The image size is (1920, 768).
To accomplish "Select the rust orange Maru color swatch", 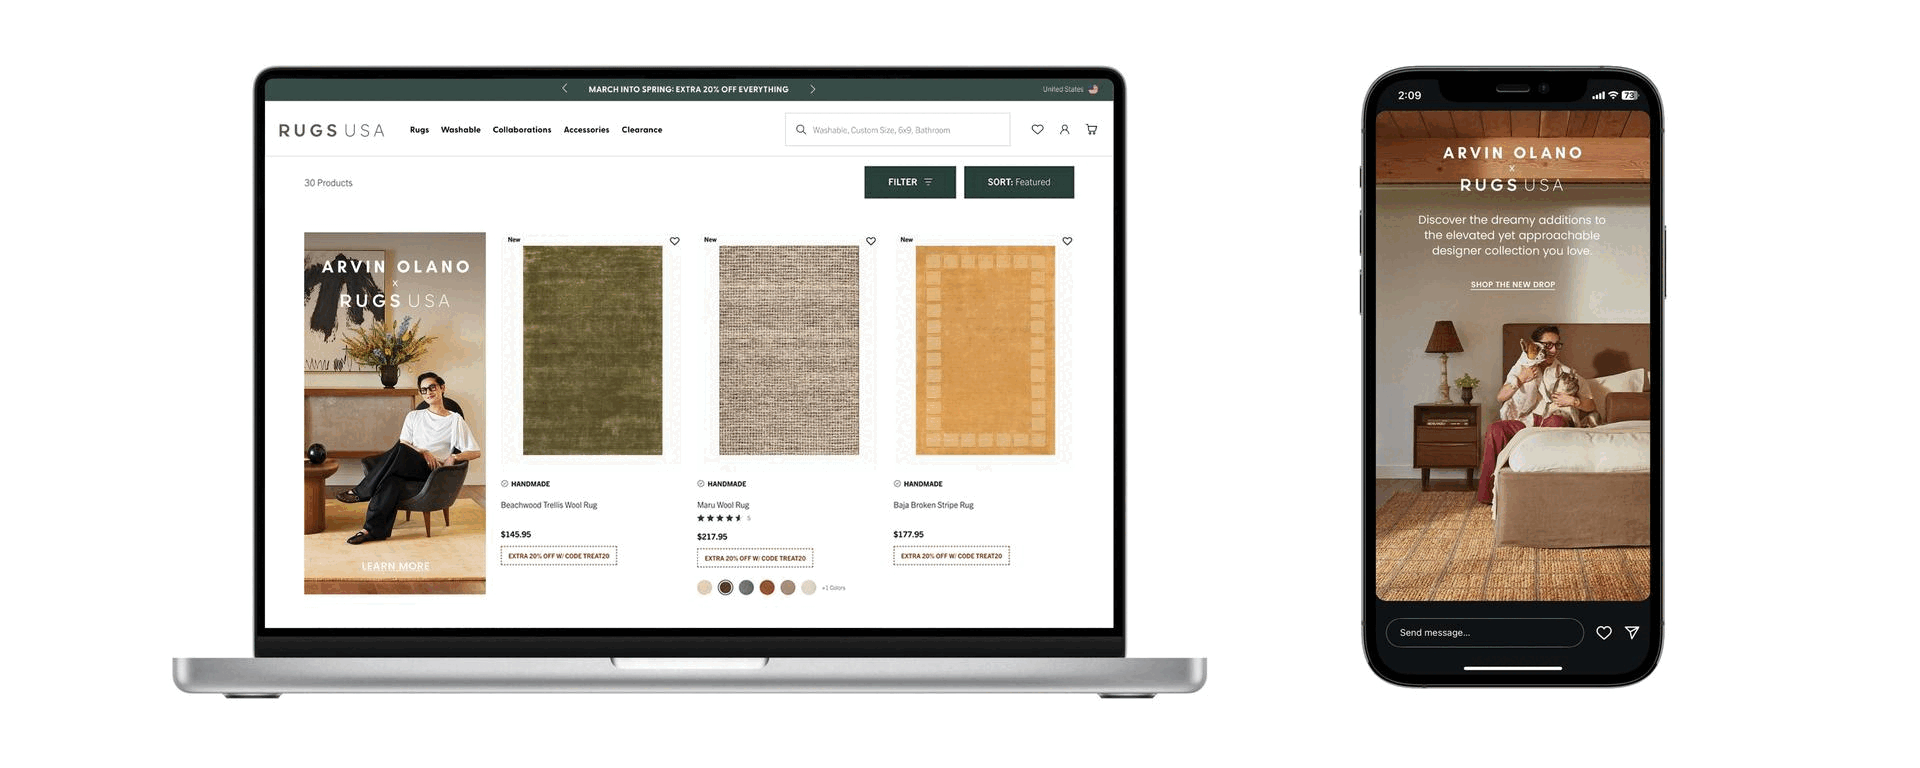I will pos(767,588).
